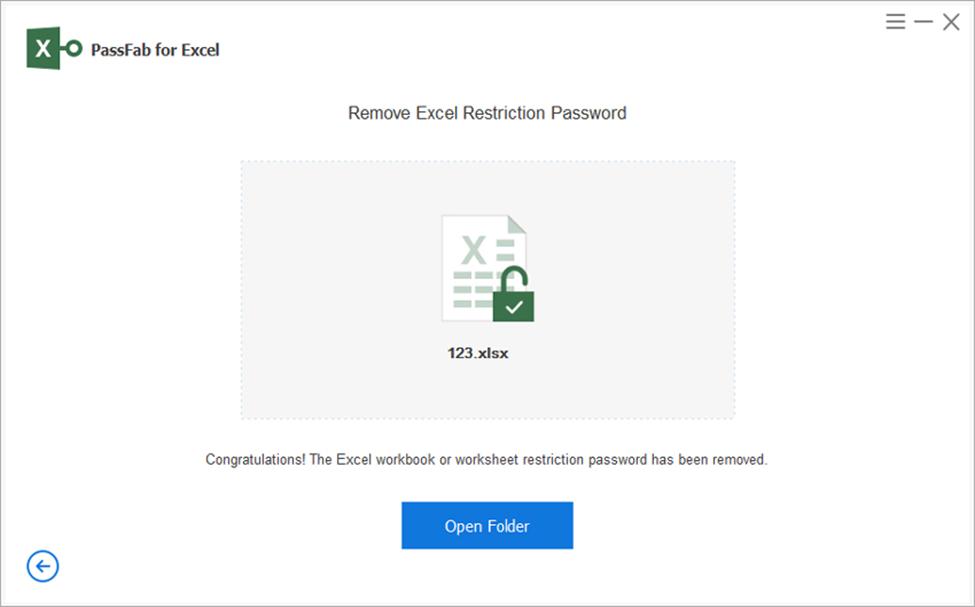Viewport: 975px width, 607px height.
Task: Open the hamburger menu at top right
Action: (895, 20)
